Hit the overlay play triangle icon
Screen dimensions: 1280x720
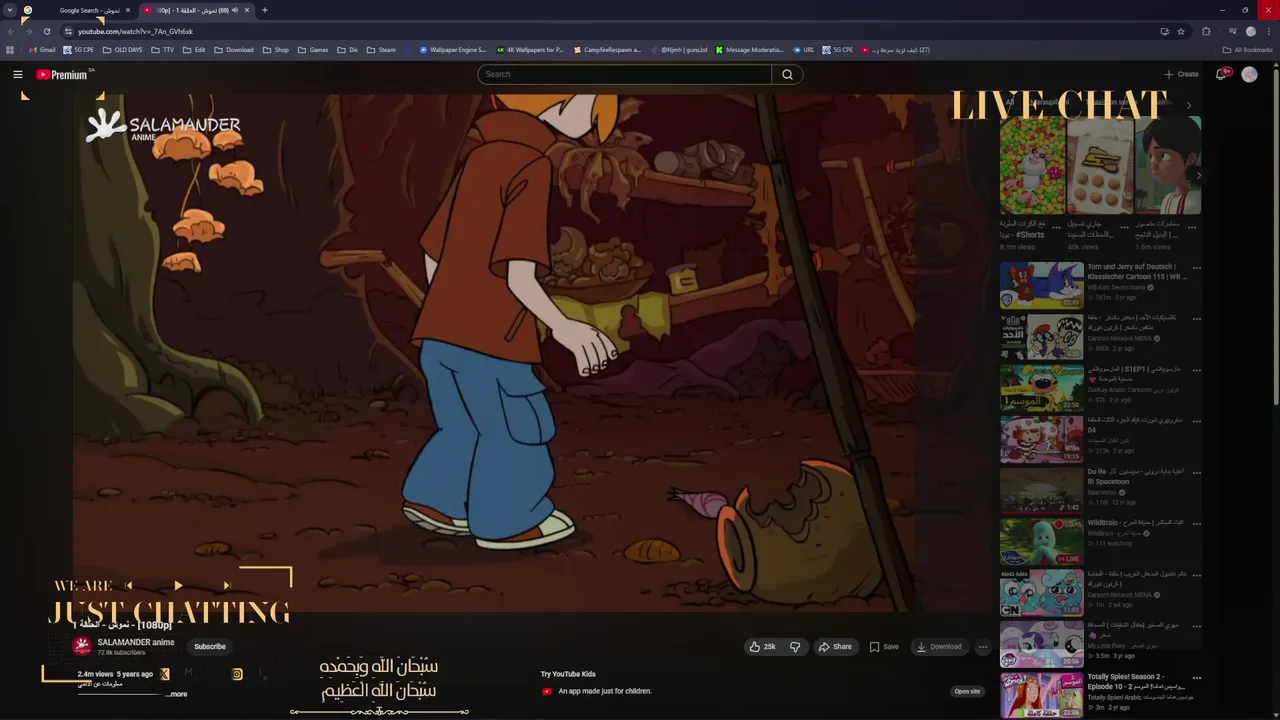click(x=178, y=585)
